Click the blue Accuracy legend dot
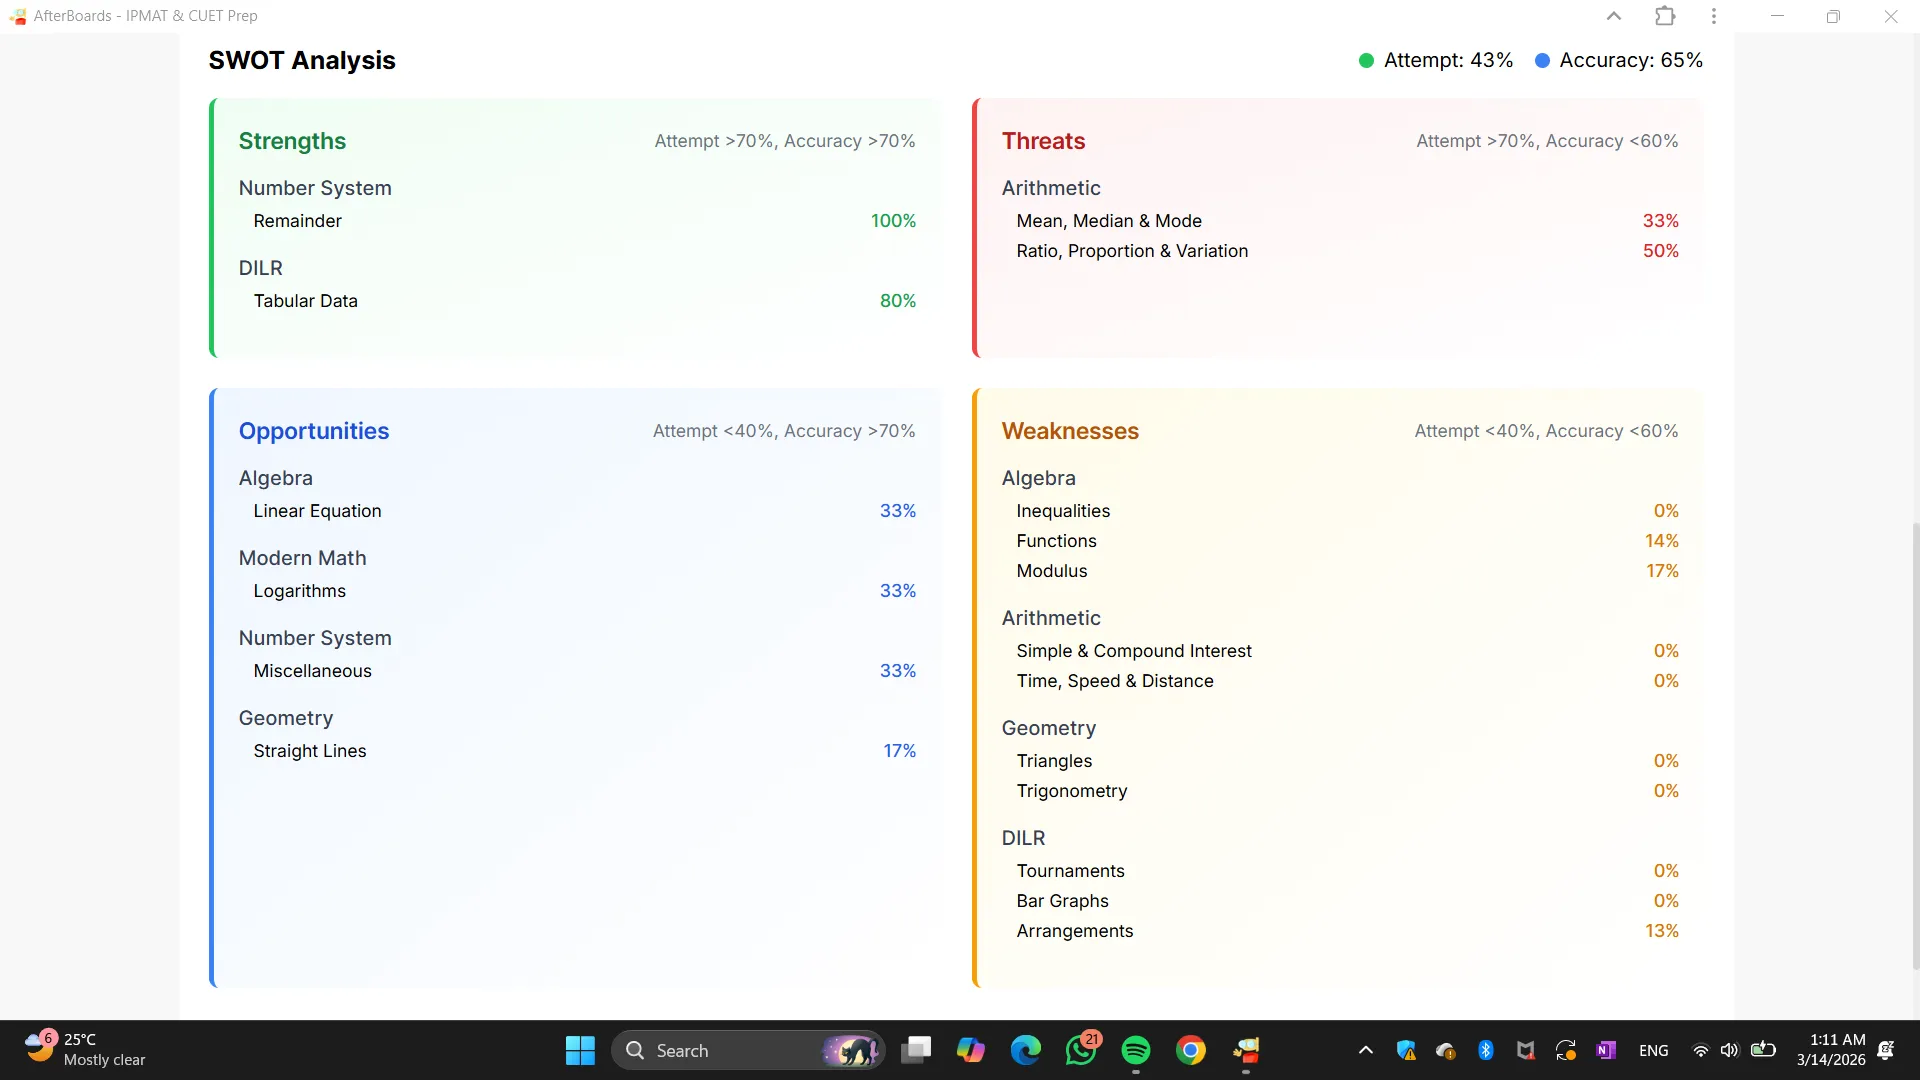Screen dimensions: 1920x1080 (1542, 61)
